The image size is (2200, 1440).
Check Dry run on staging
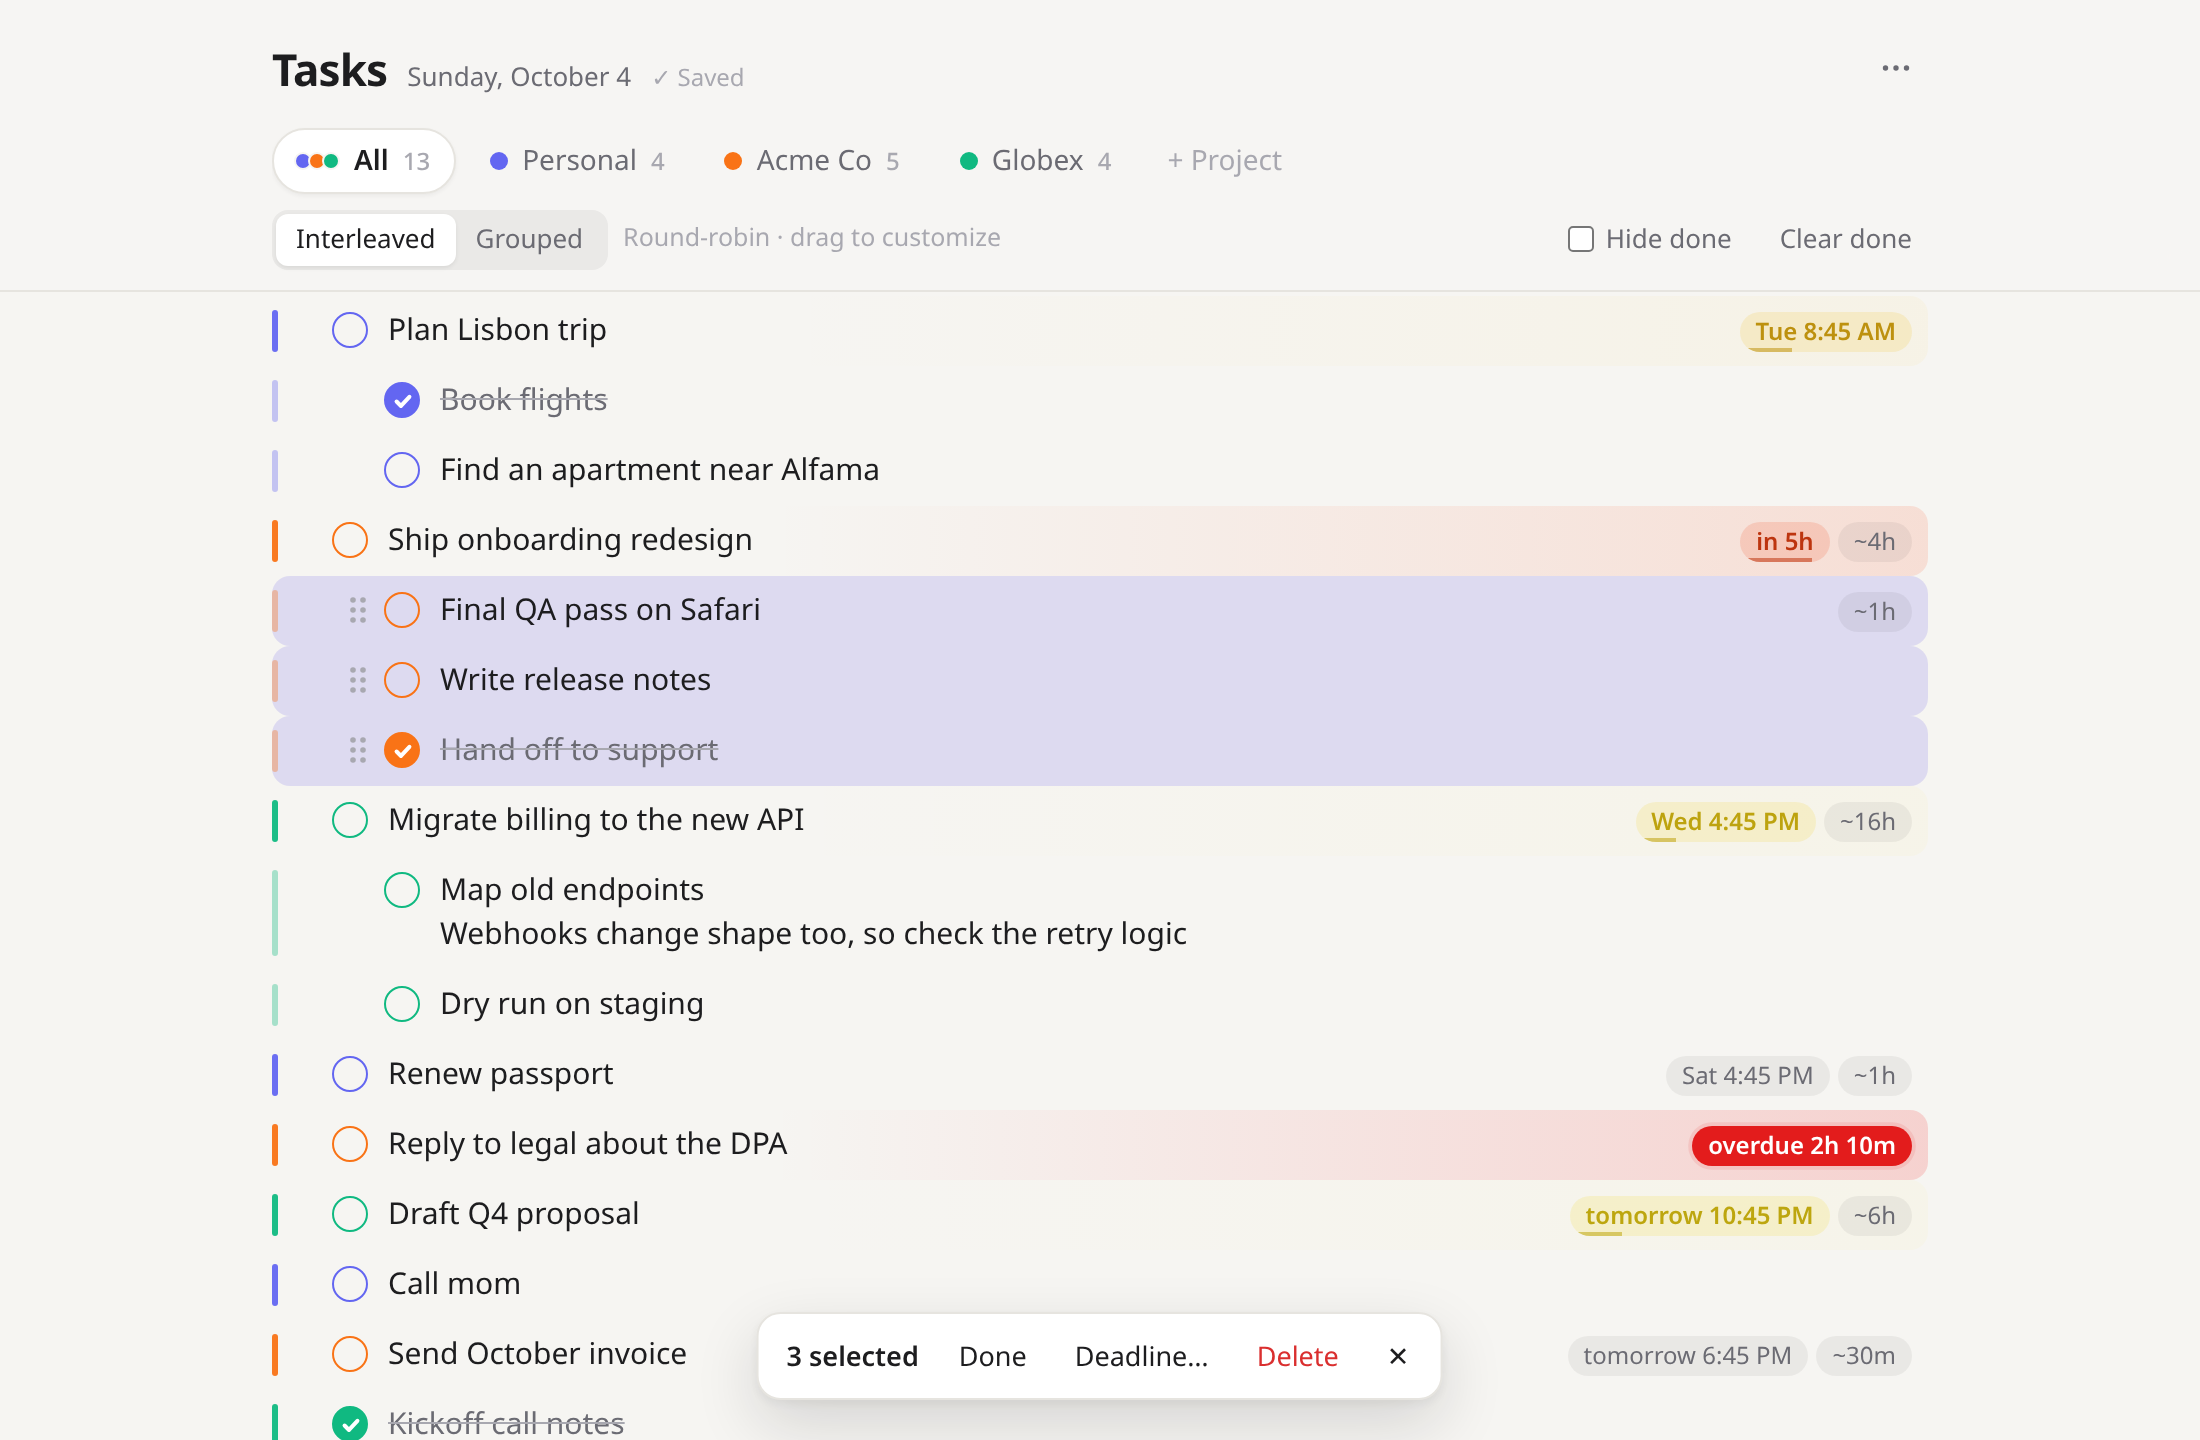pos(402,1004)
